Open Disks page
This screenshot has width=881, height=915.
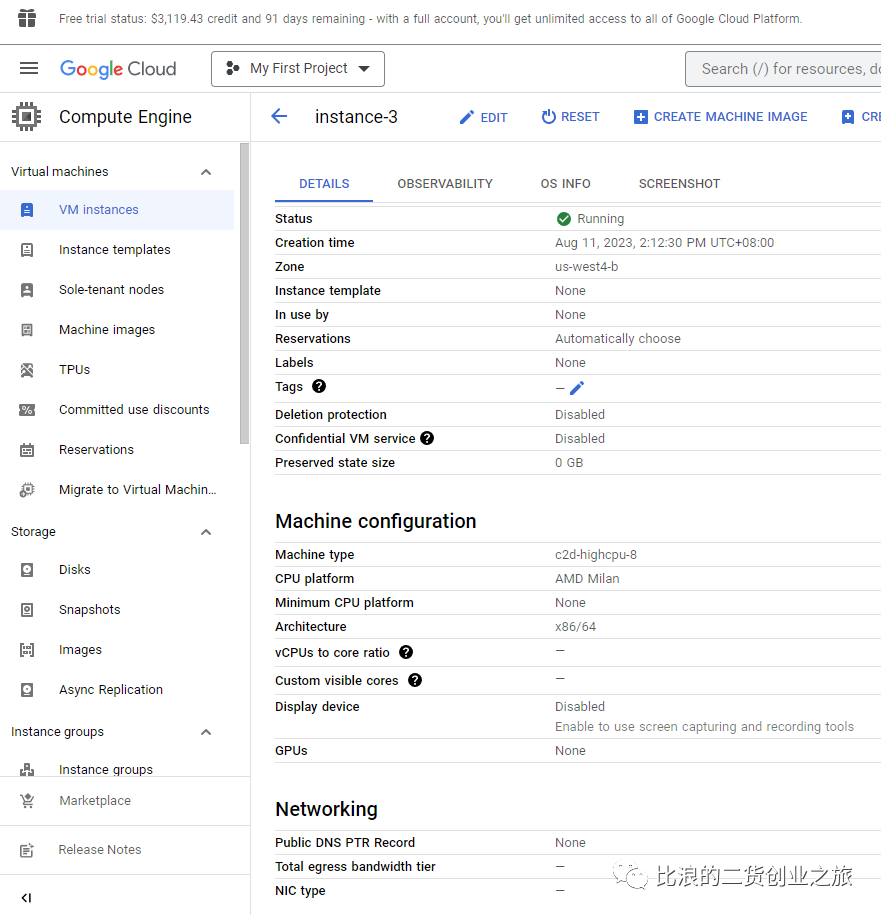tap(75, 570)
